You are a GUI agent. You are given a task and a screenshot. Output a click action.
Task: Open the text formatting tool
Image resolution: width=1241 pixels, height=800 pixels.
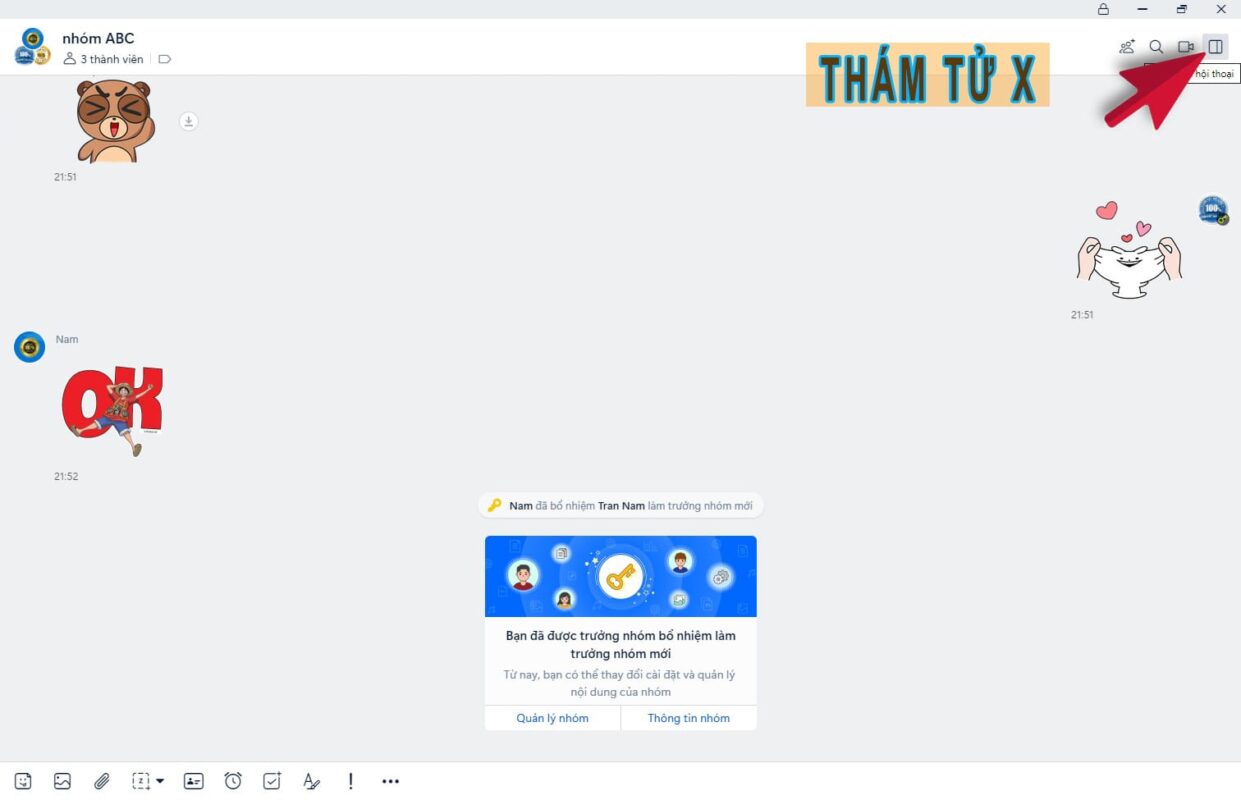point(311,780)
